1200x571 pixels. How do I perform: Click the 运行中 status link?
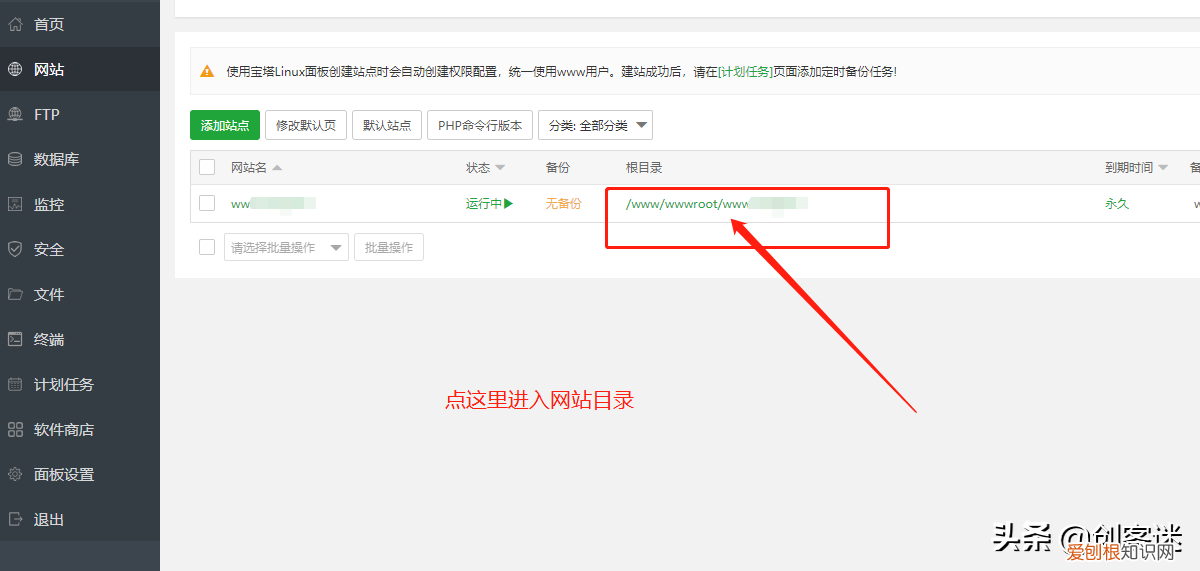483,203
